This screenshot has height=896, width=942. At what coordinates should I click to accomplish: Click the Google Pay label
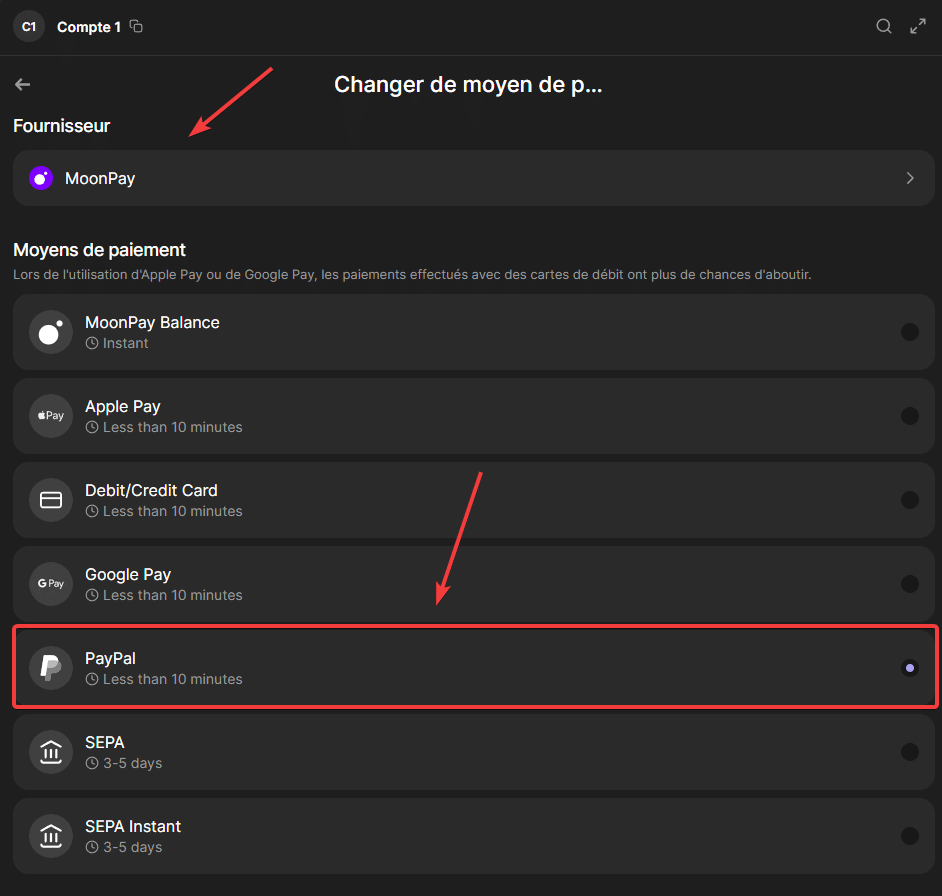pyautogui.click(x=128, y=575)
